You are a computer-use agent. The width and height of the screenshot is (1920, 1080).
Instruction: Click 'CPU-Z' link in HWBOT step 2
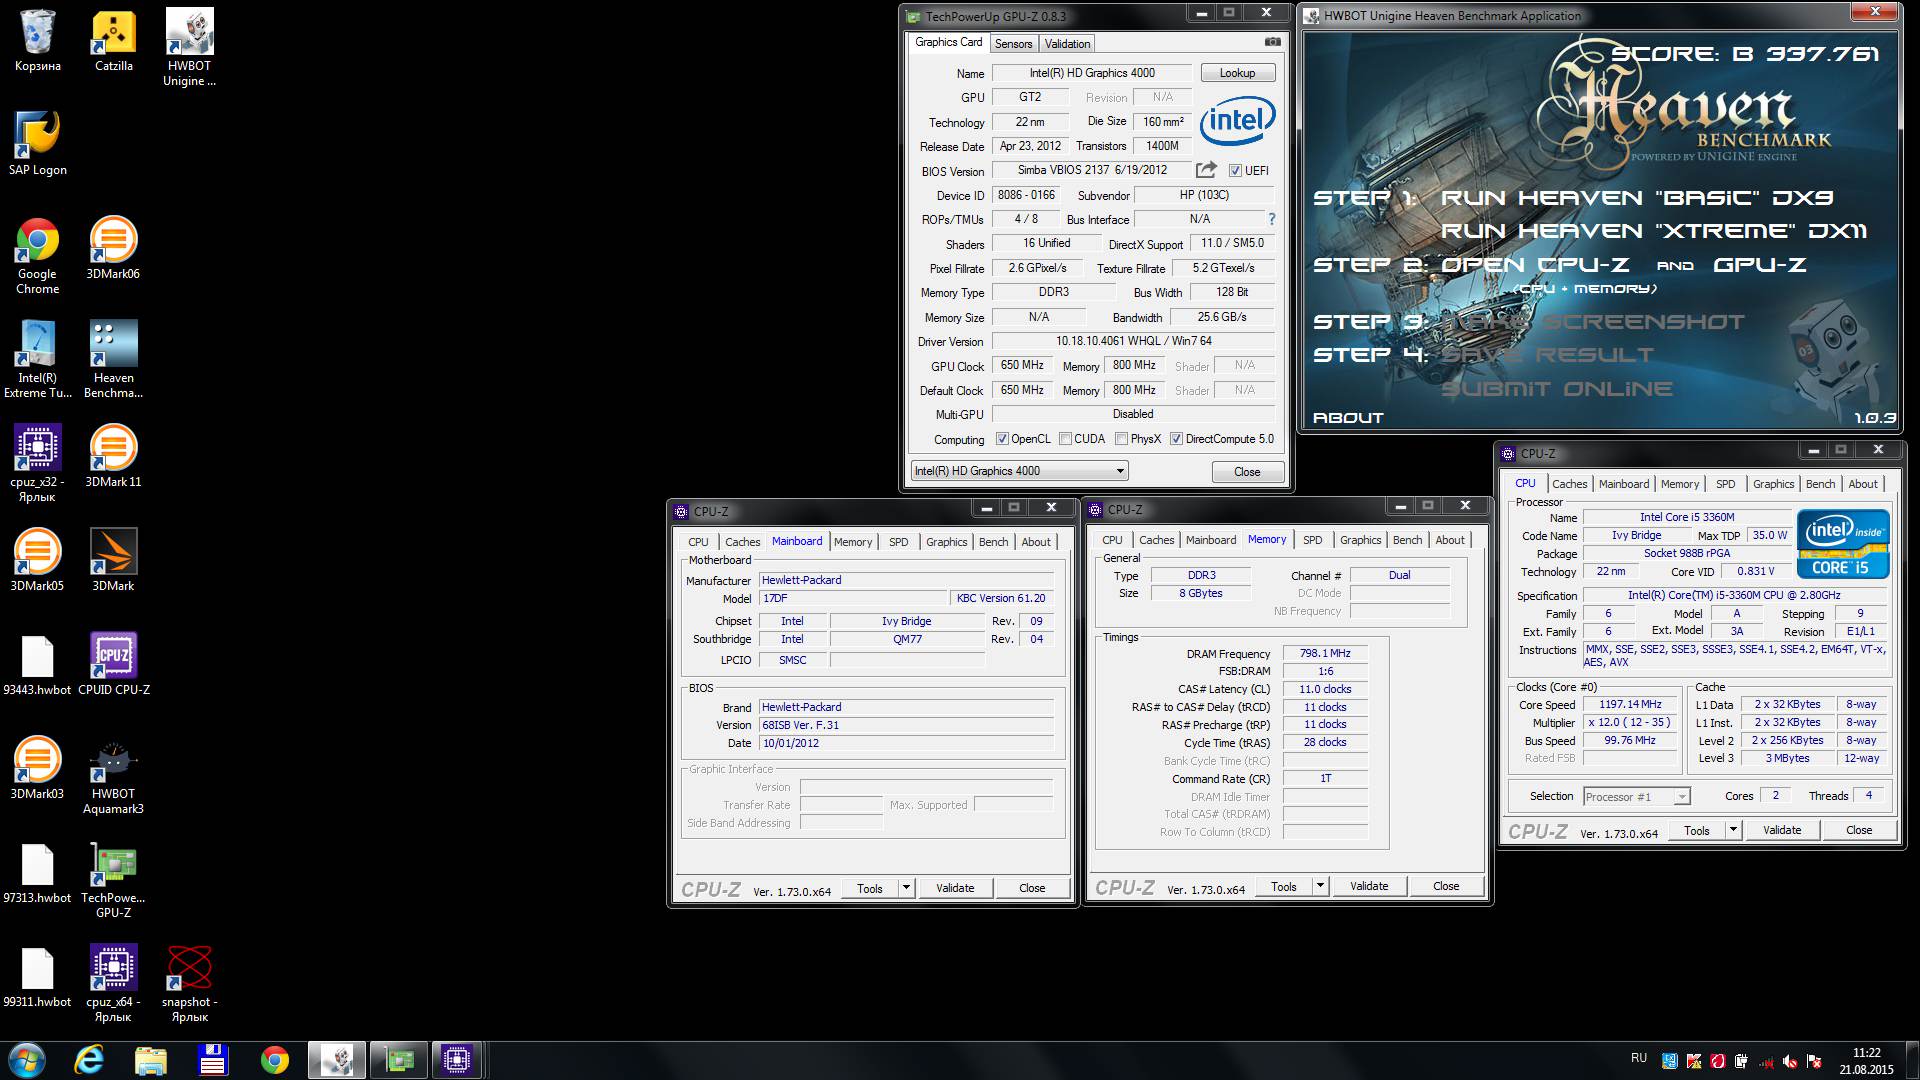[x=1583, y=265]
